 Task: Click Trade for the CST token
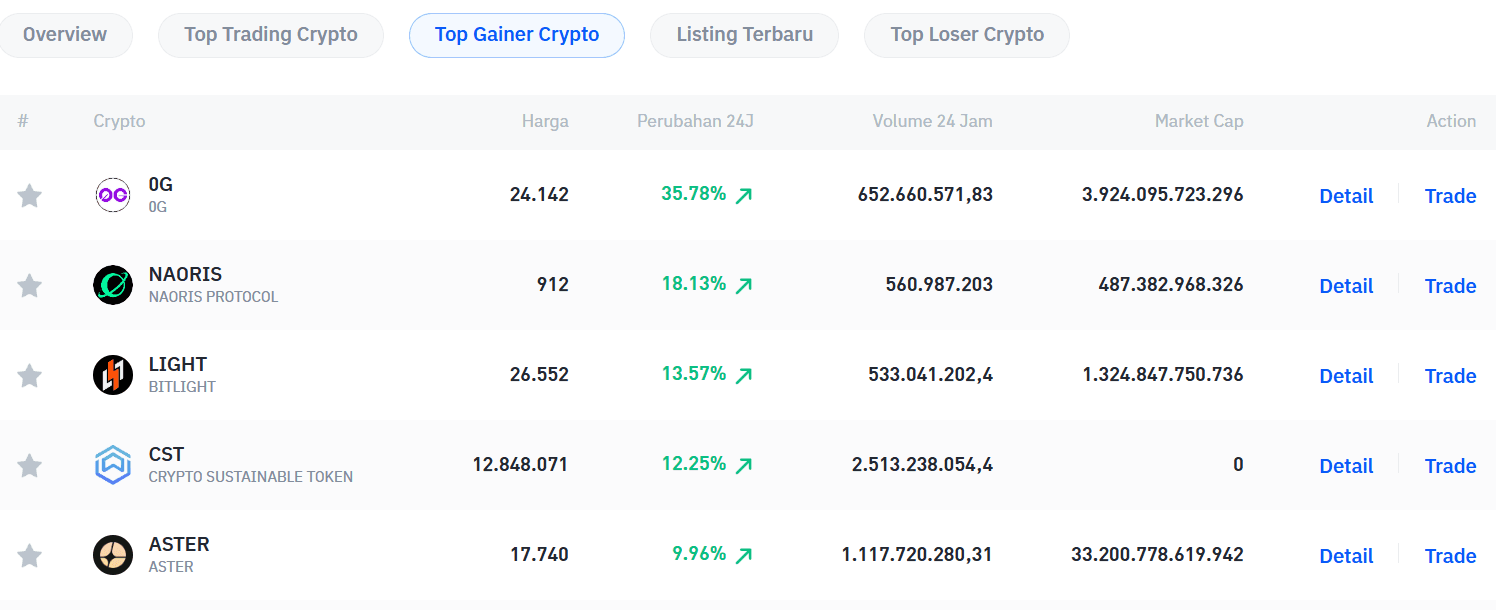pos(1450,465)
